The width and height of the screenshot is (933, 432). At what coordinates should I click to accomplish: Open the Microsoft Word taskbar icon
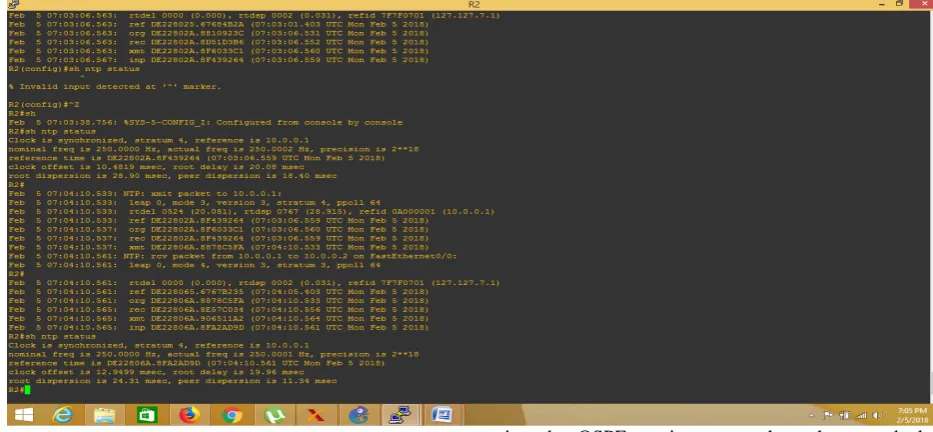tap(442, 415)
